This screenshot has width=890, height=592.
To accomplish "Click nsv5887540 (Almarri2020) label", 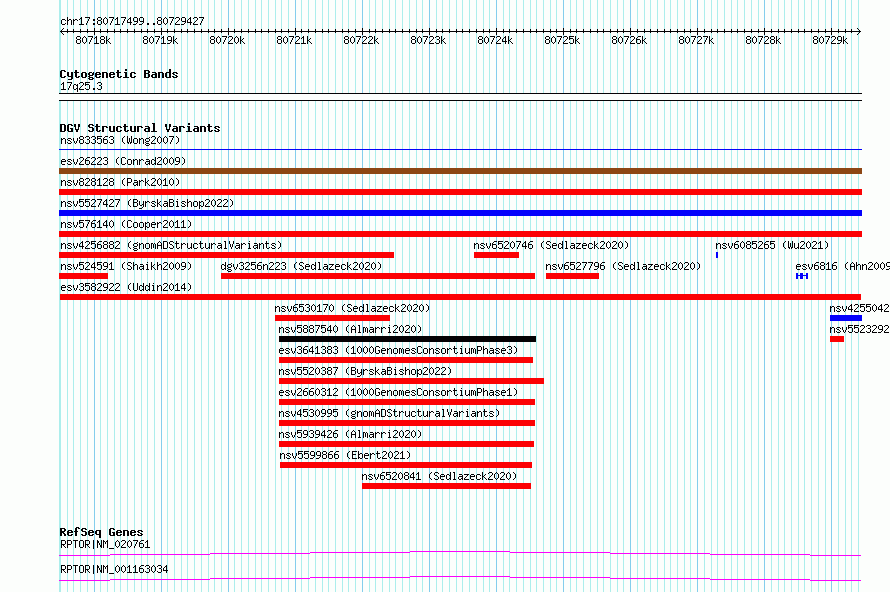I will pyautogui.click(x=350, y=329).
